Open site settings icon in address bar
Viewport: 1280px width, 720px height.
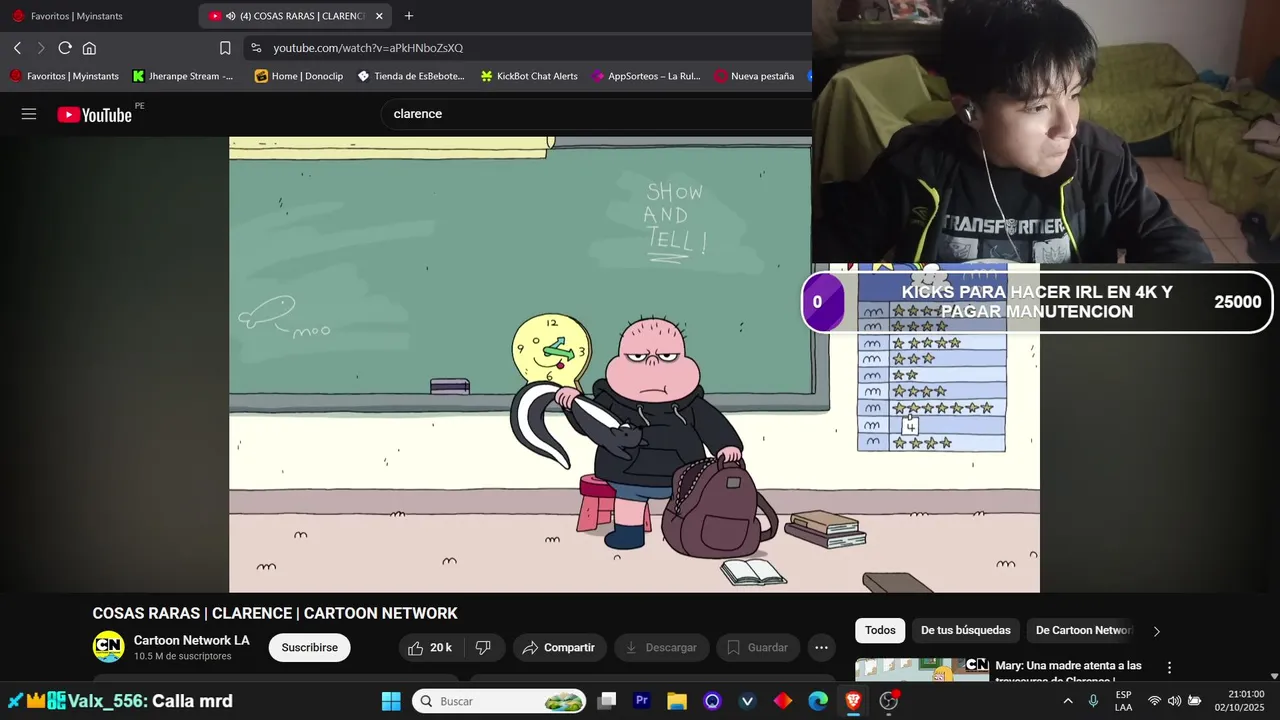256,48
